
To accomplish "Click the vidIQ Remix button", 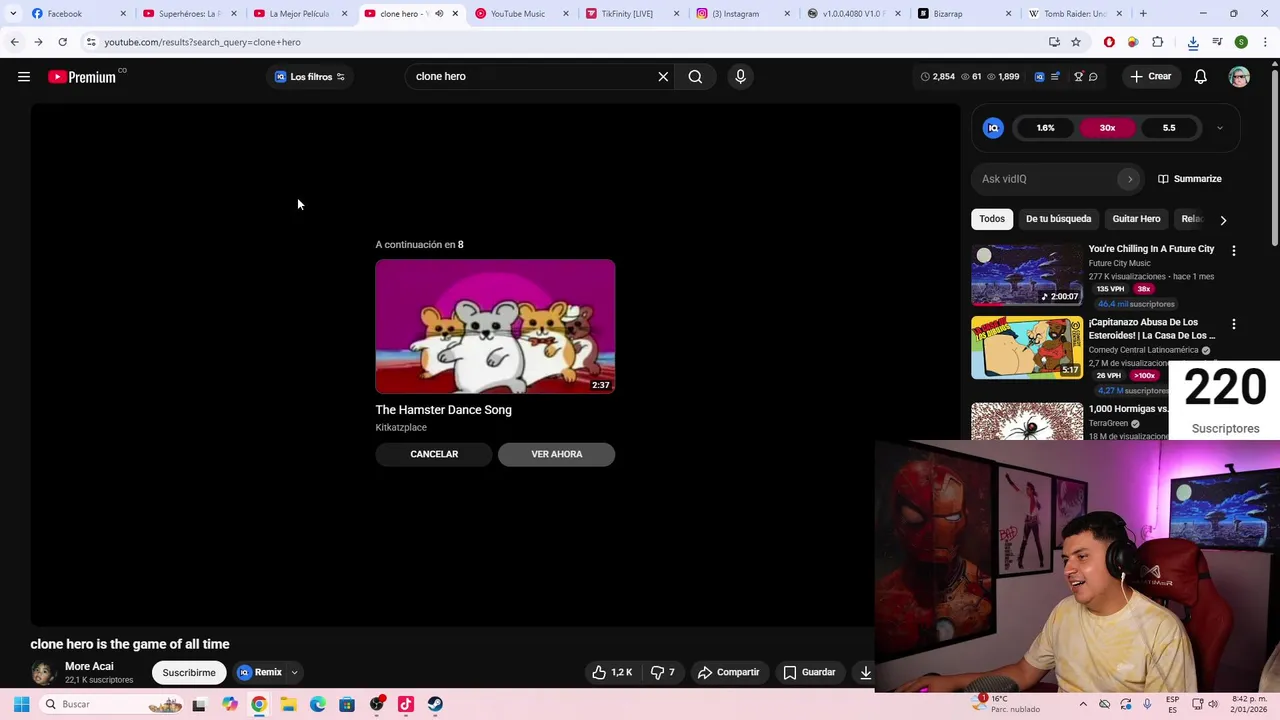I will 260,673.
